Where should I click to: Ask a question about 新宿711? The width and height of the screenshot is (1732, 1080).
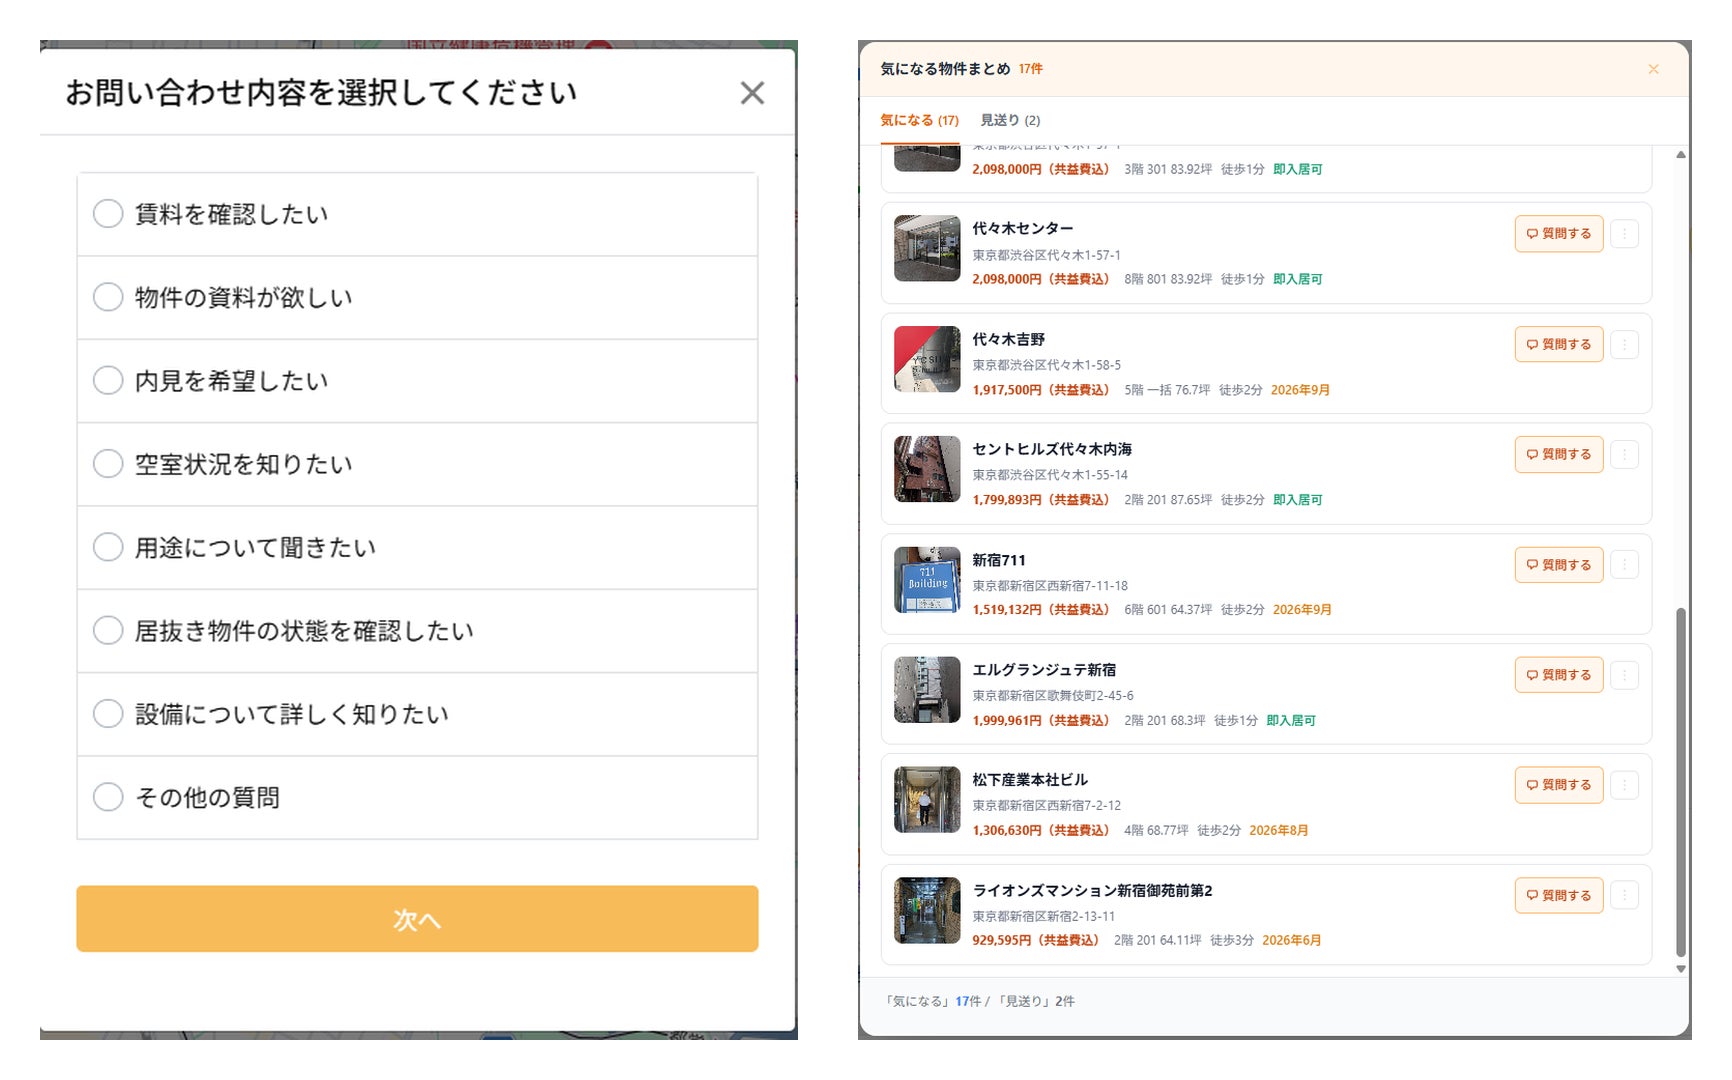pos(1559,565)
